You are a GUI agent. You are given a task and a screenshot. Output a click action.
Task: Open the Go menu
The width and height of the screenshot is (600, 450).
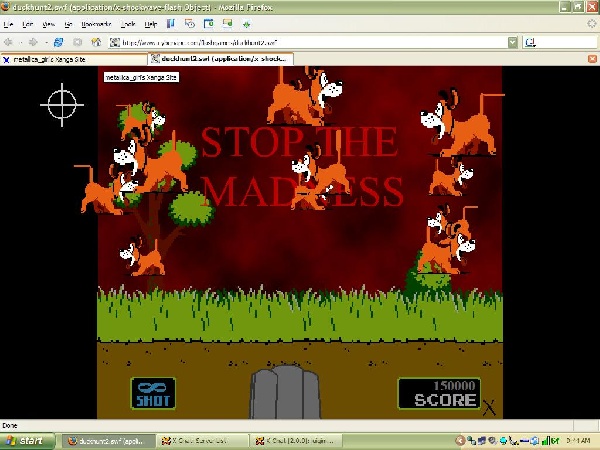point(68,24)
